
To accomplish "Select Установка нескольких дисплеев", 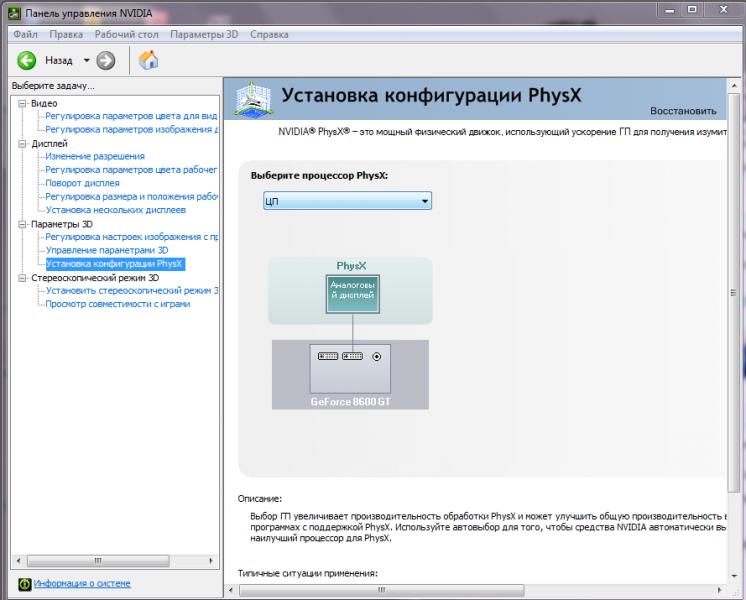I will click(116, 209).
